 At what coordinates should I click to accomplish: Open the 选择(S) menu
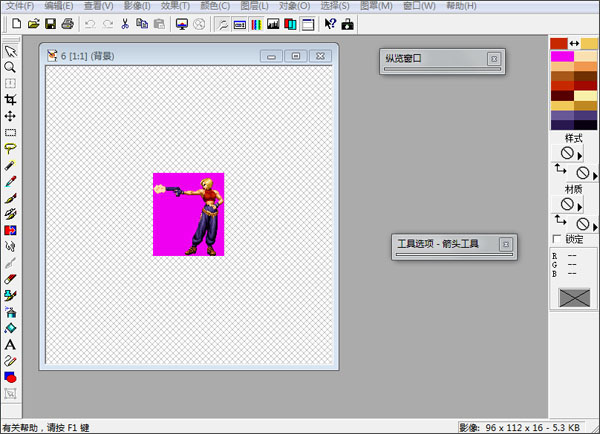[335, 6]
